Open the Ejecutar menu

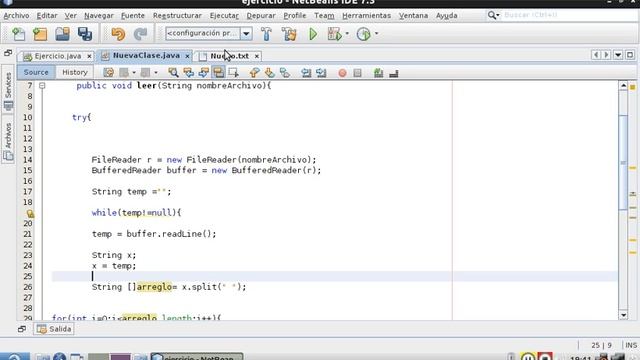point(224,16)
